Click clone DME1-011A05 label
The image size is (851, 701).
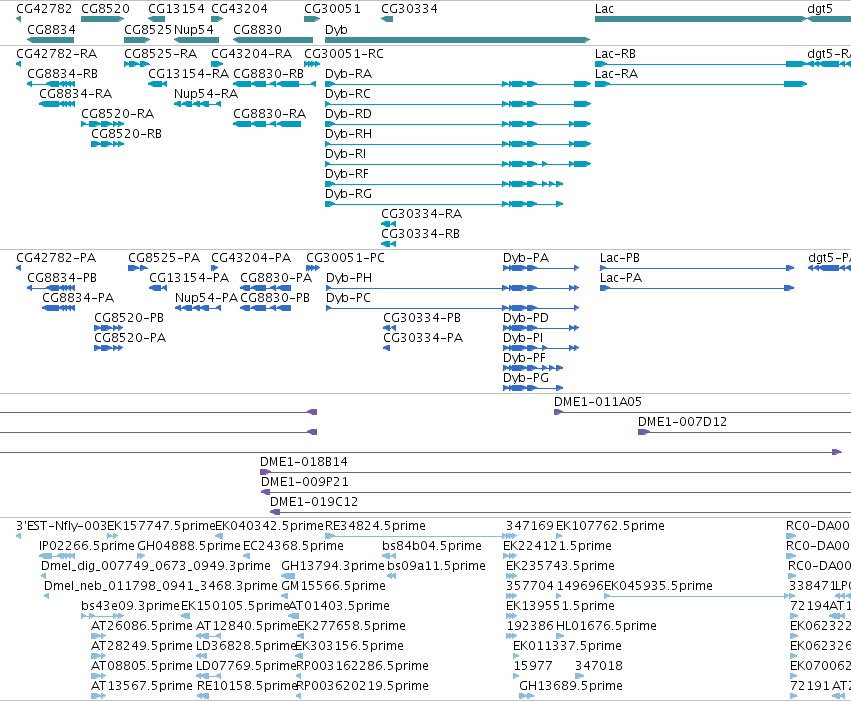pos(598,402)
